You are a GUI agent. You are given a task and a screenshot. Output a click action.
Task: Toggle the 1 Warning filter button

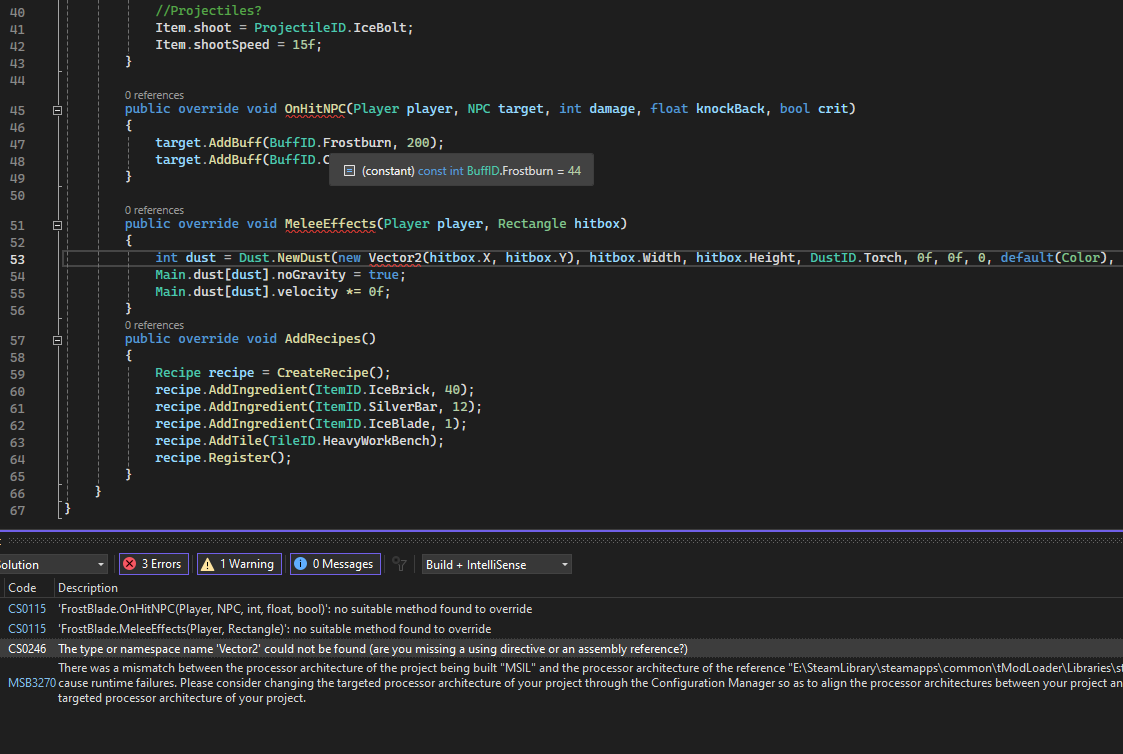[239, 564]
